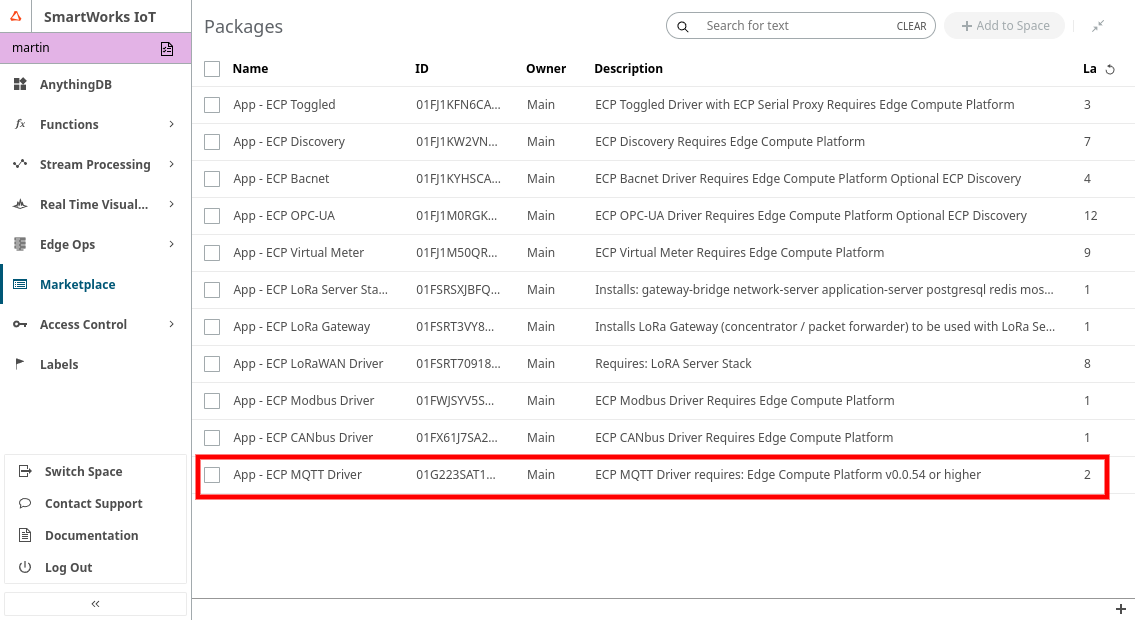Open the Marketplace menu item
Screen dimensions: 1135x620
click(x=77, y=284)
